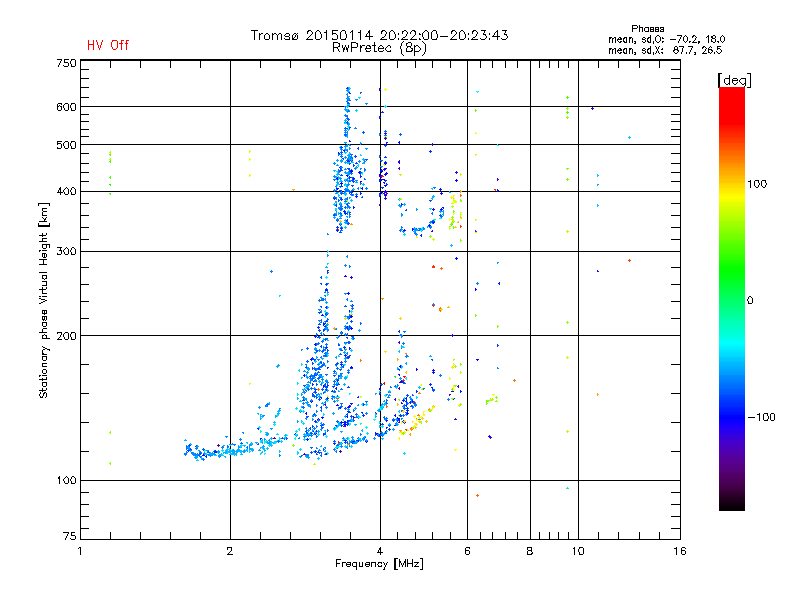Click the x-axis tick label '6'
This screenshot has width=800, height=600.
pos(467,551)
